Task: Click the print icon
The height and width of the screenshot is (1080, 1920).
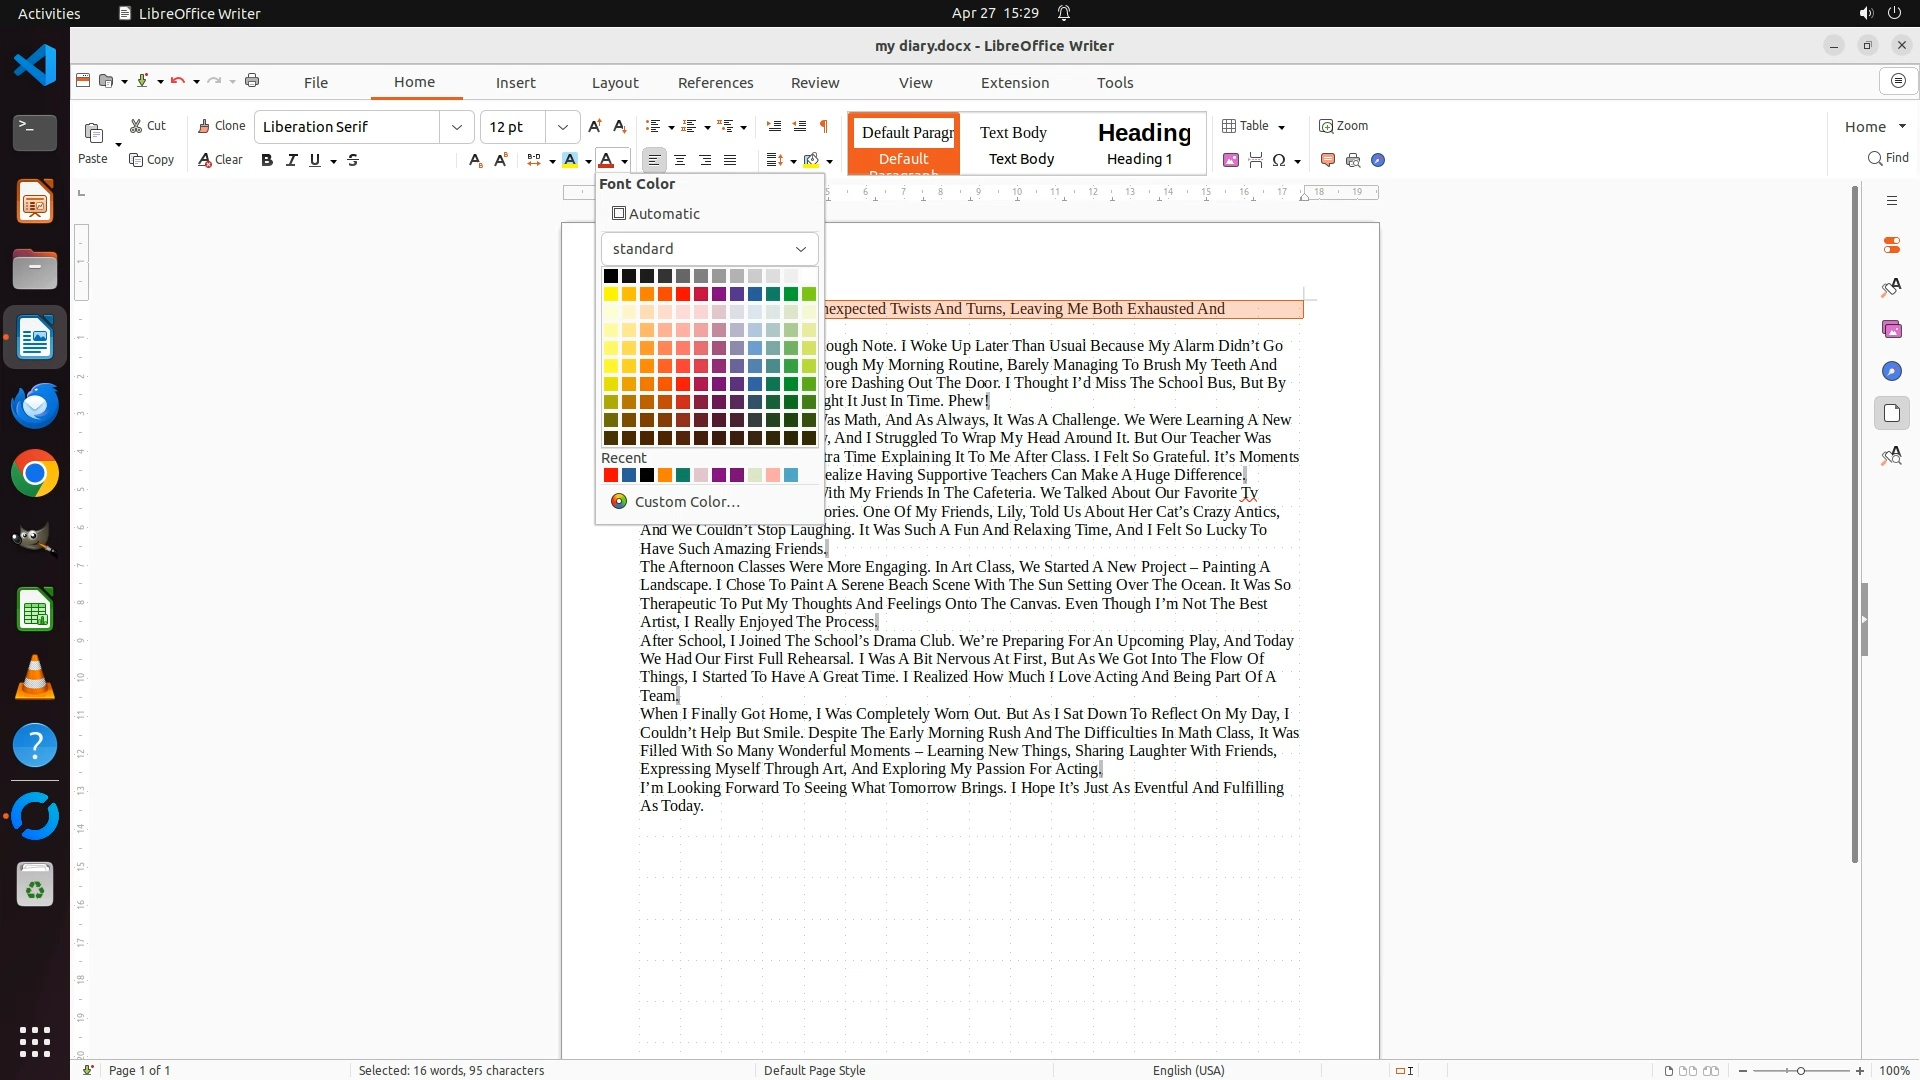Action: point(252,81)
